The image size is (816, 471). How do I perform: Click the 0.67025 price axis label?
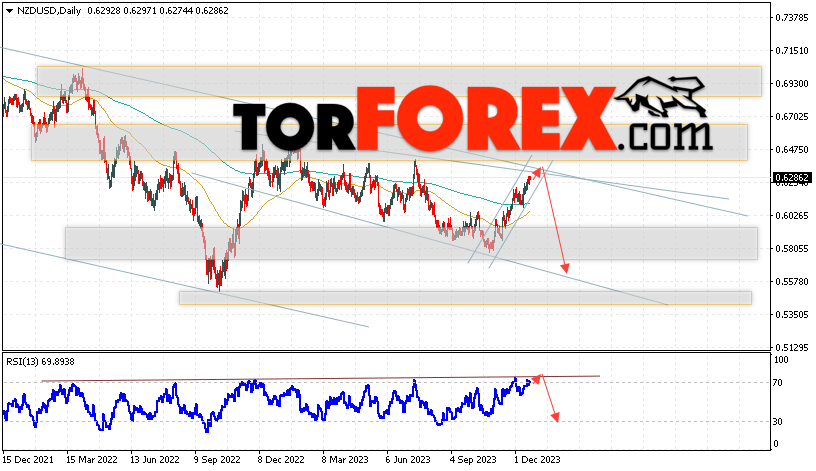[x=792, y=117]
